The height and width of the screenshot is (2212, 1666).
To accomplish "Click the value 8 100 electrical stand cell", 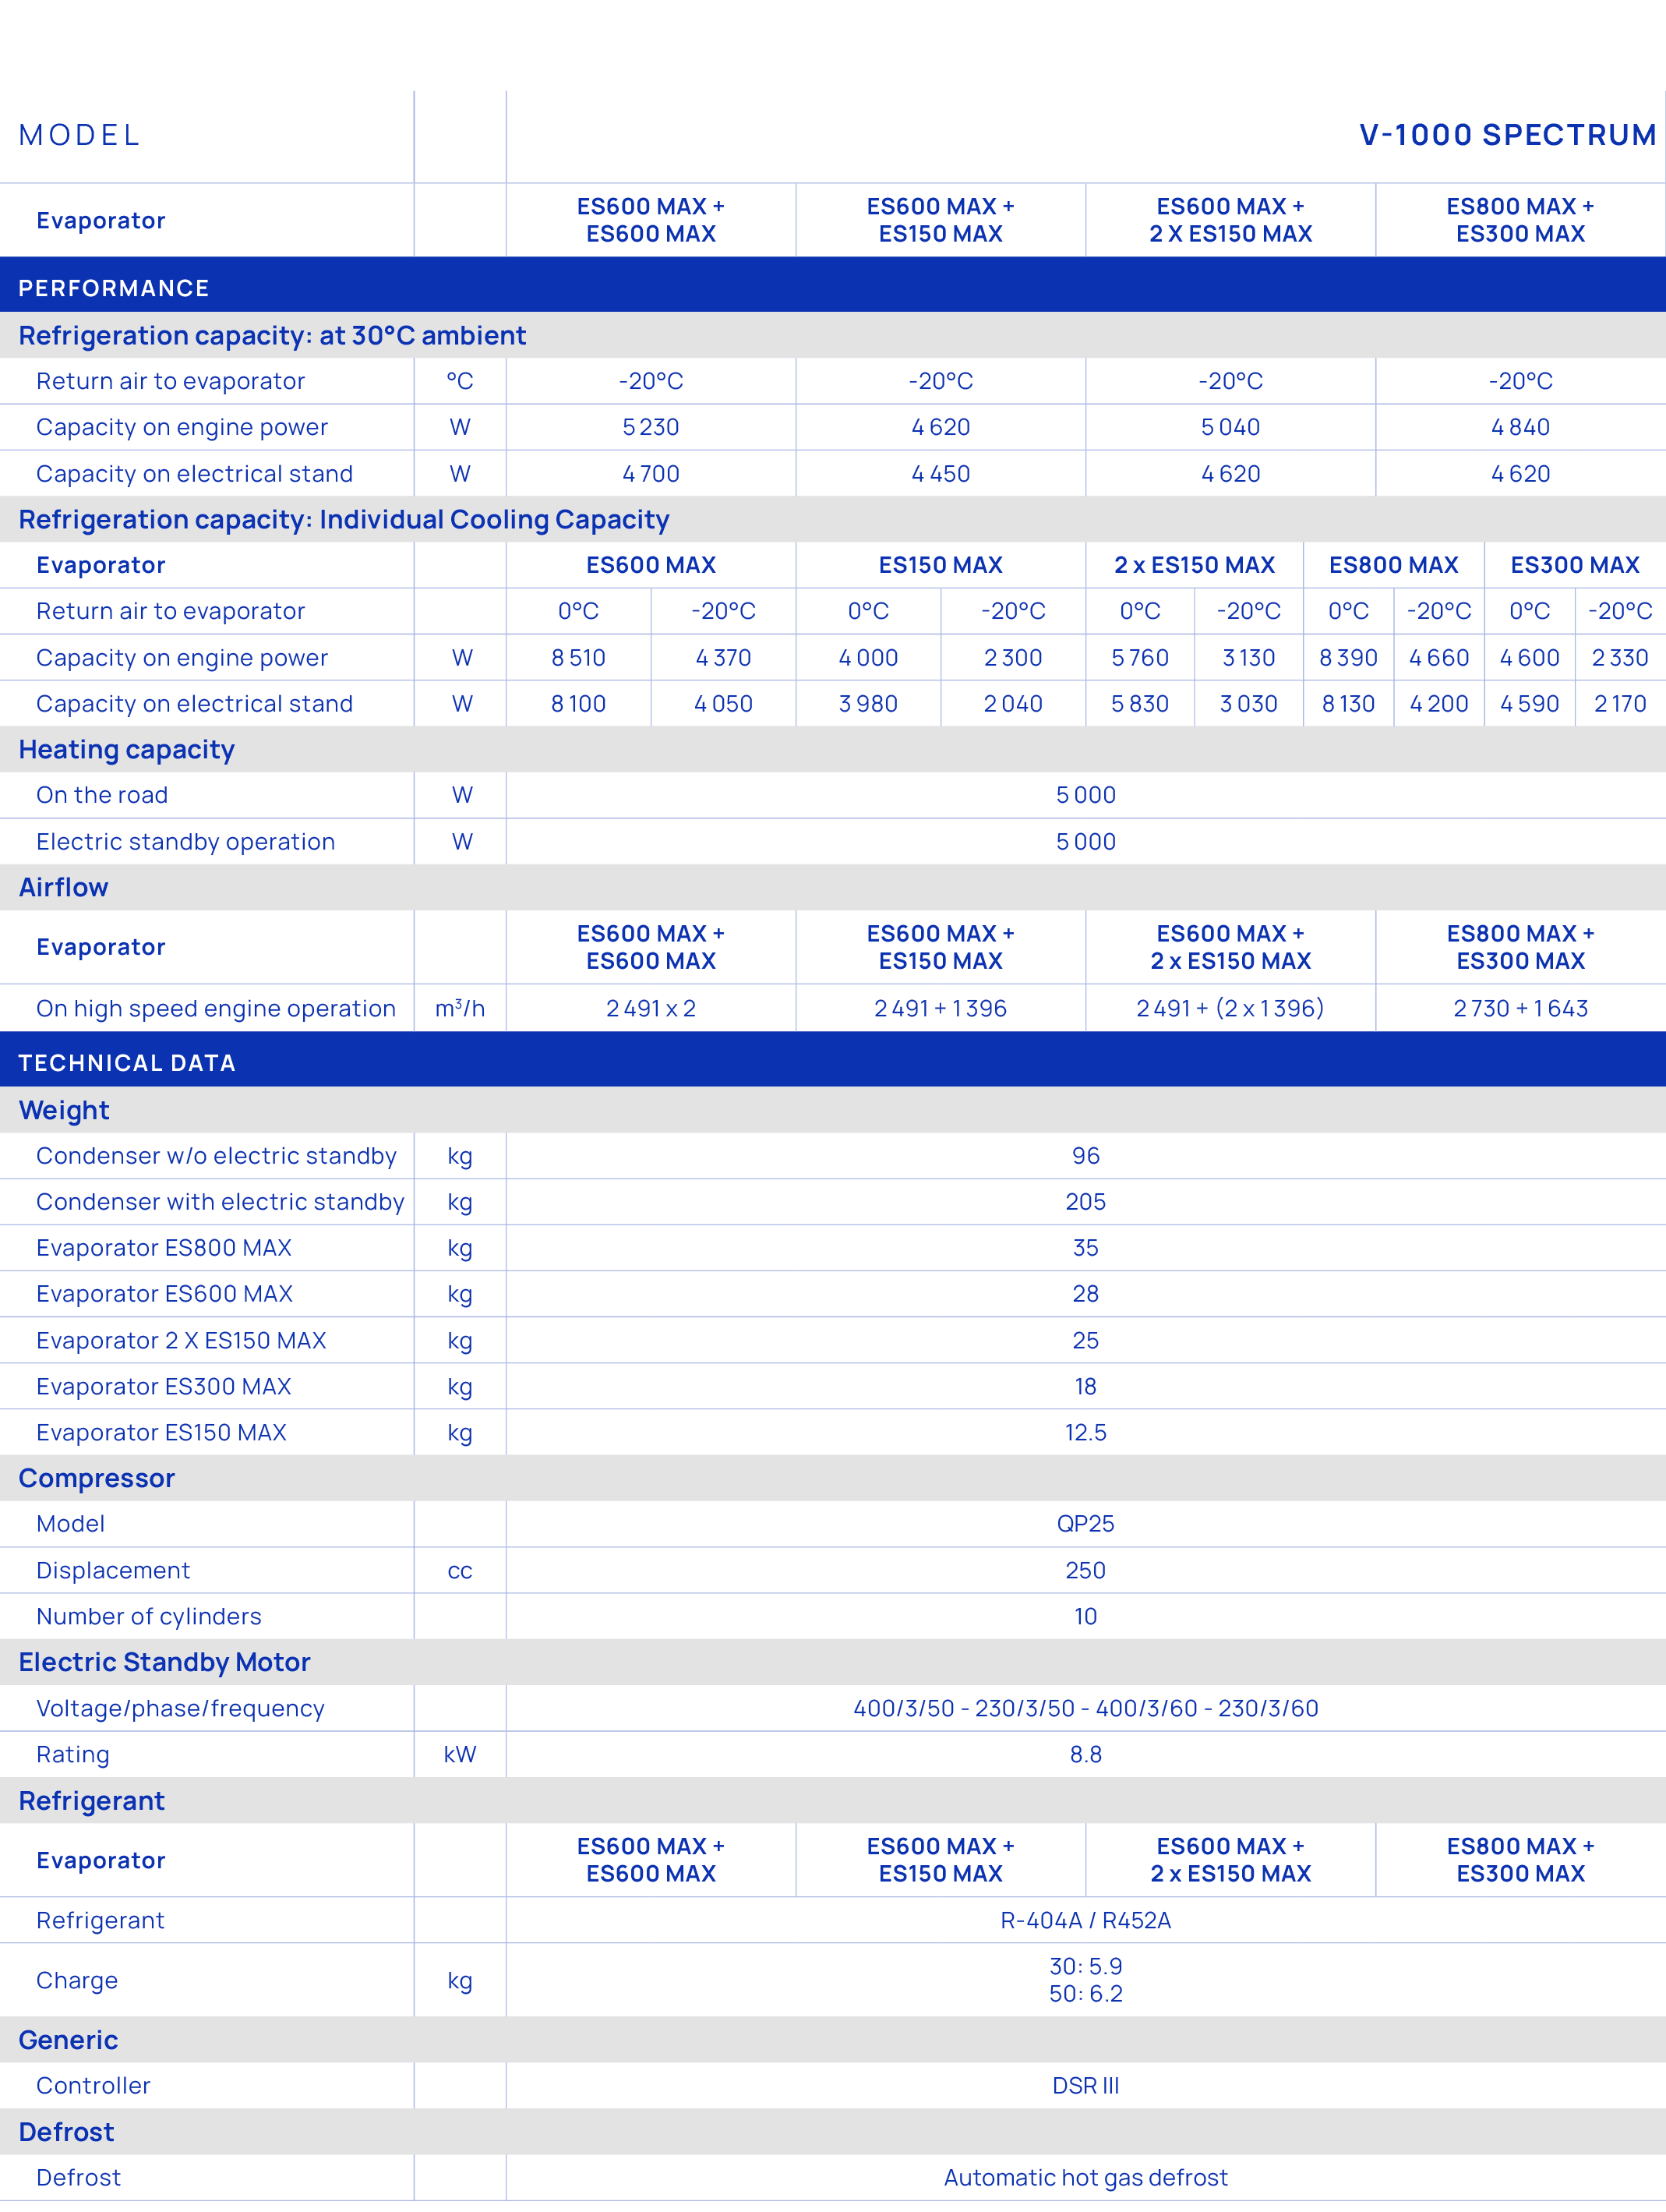I will [579, 704].
